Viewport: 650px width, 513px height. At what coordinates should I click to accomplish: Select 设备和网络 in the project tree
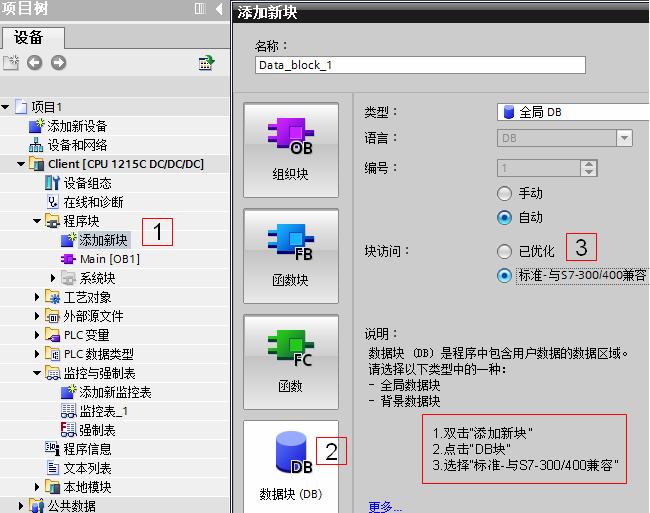pyautogui.click(x=77, y=145)
